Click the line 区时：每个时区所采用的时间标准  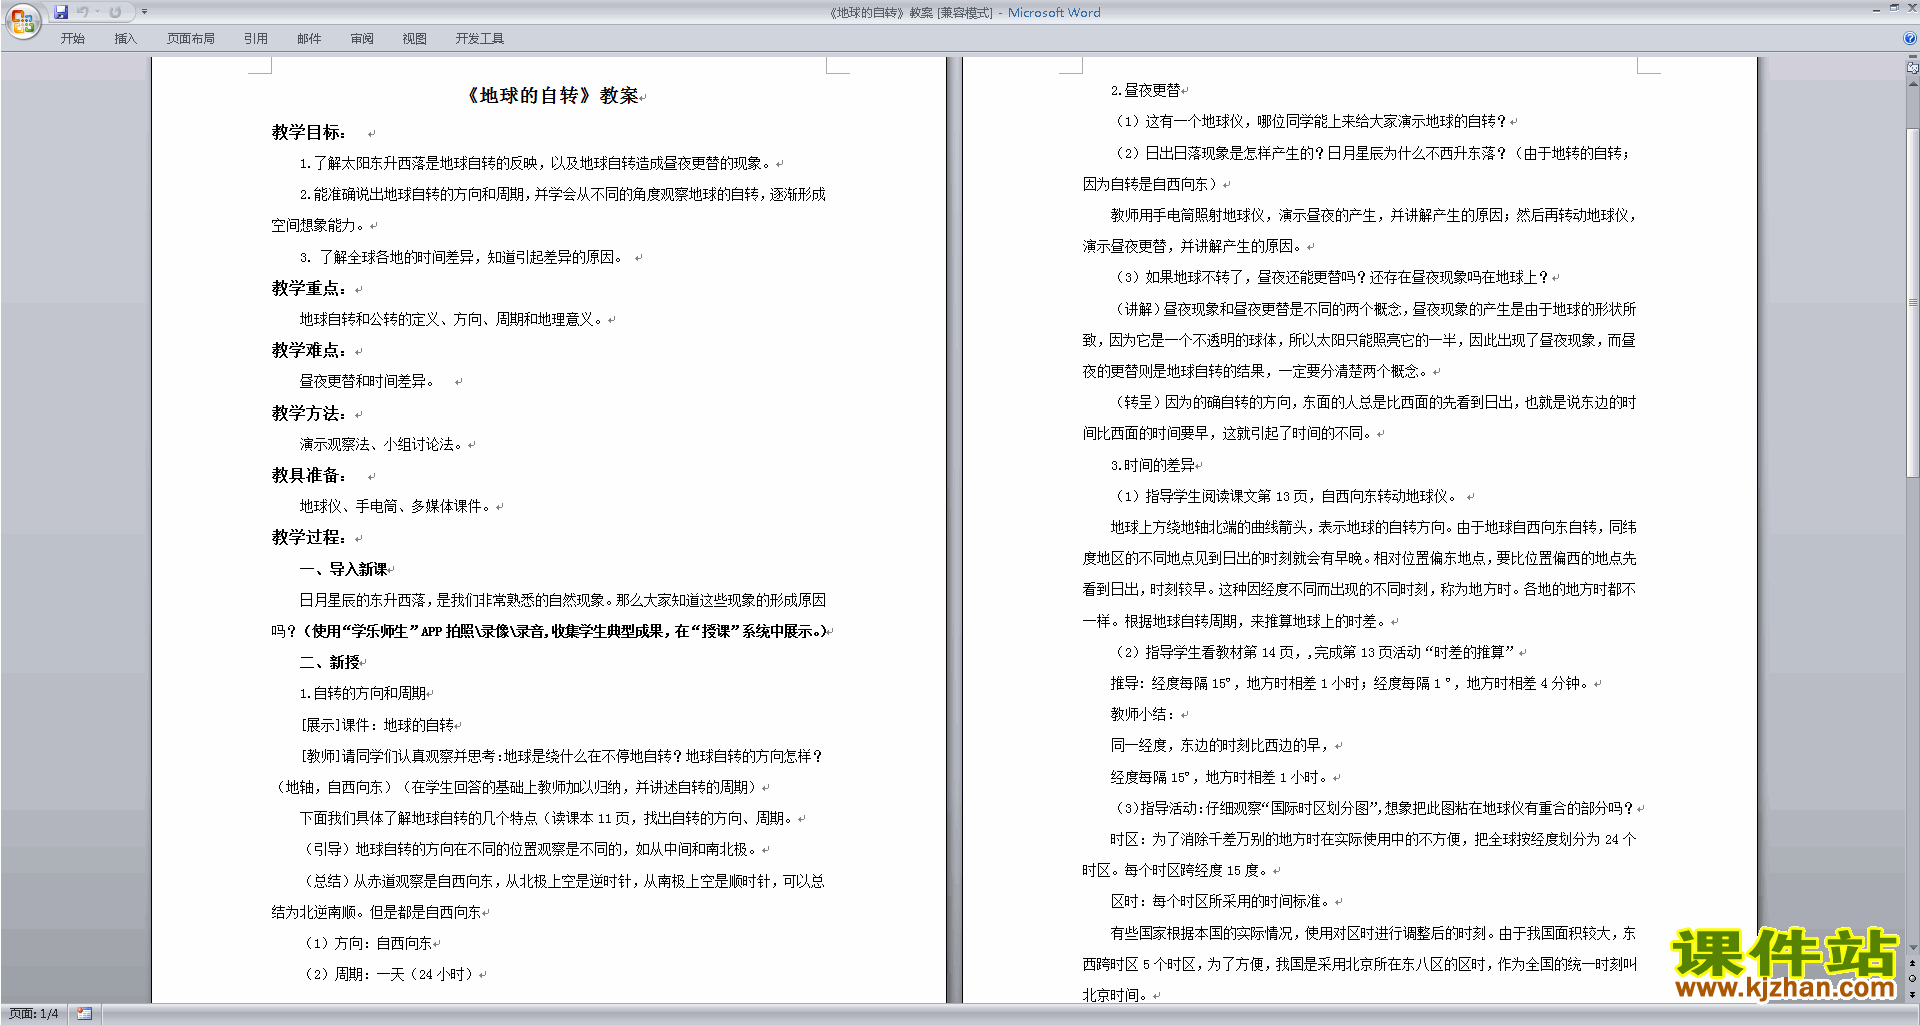[x=1220, y=901]
